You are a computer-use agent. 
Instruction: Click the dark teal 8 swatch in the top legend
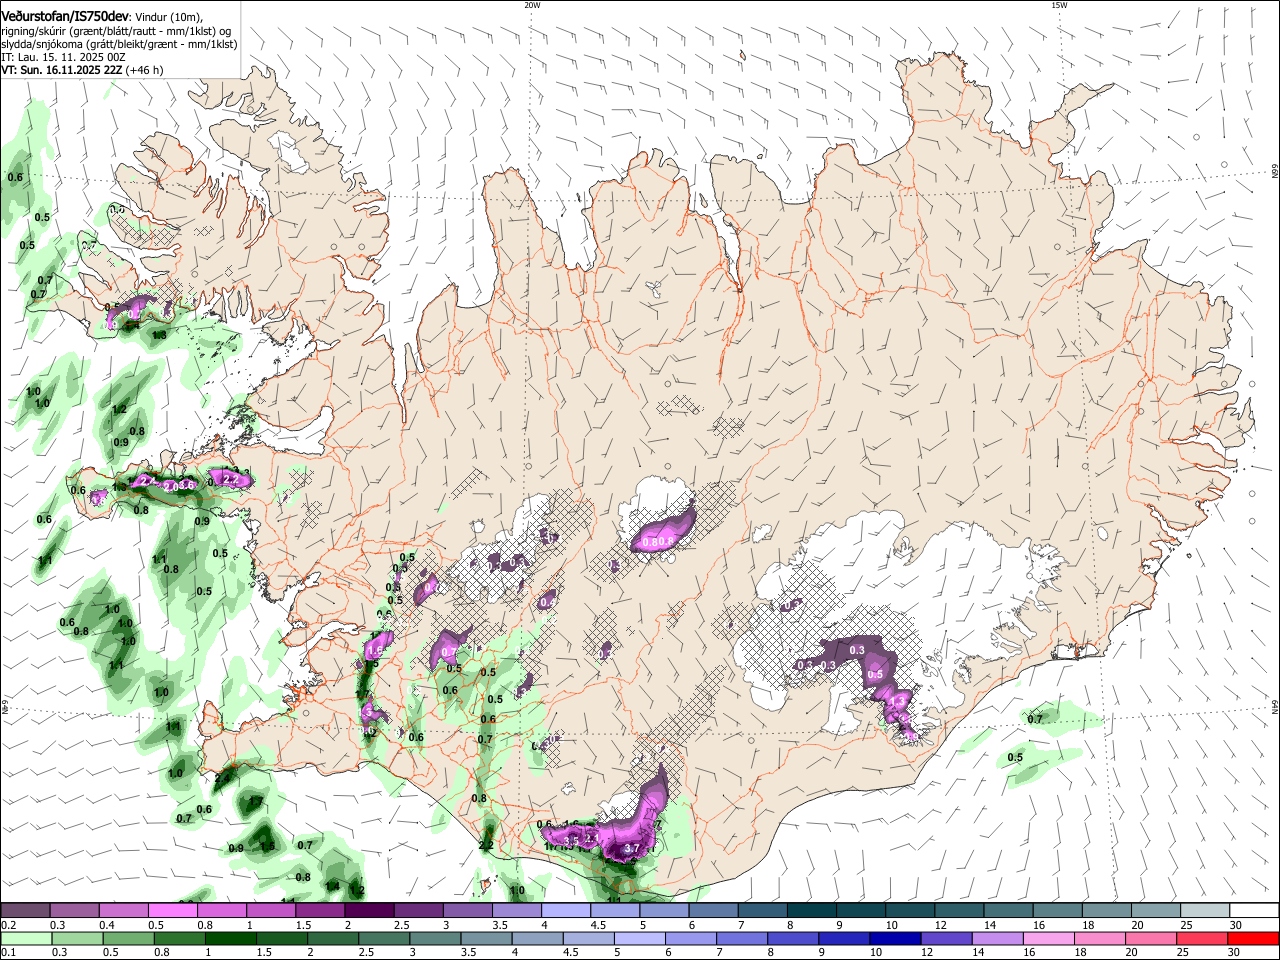[x=812, y=911]
